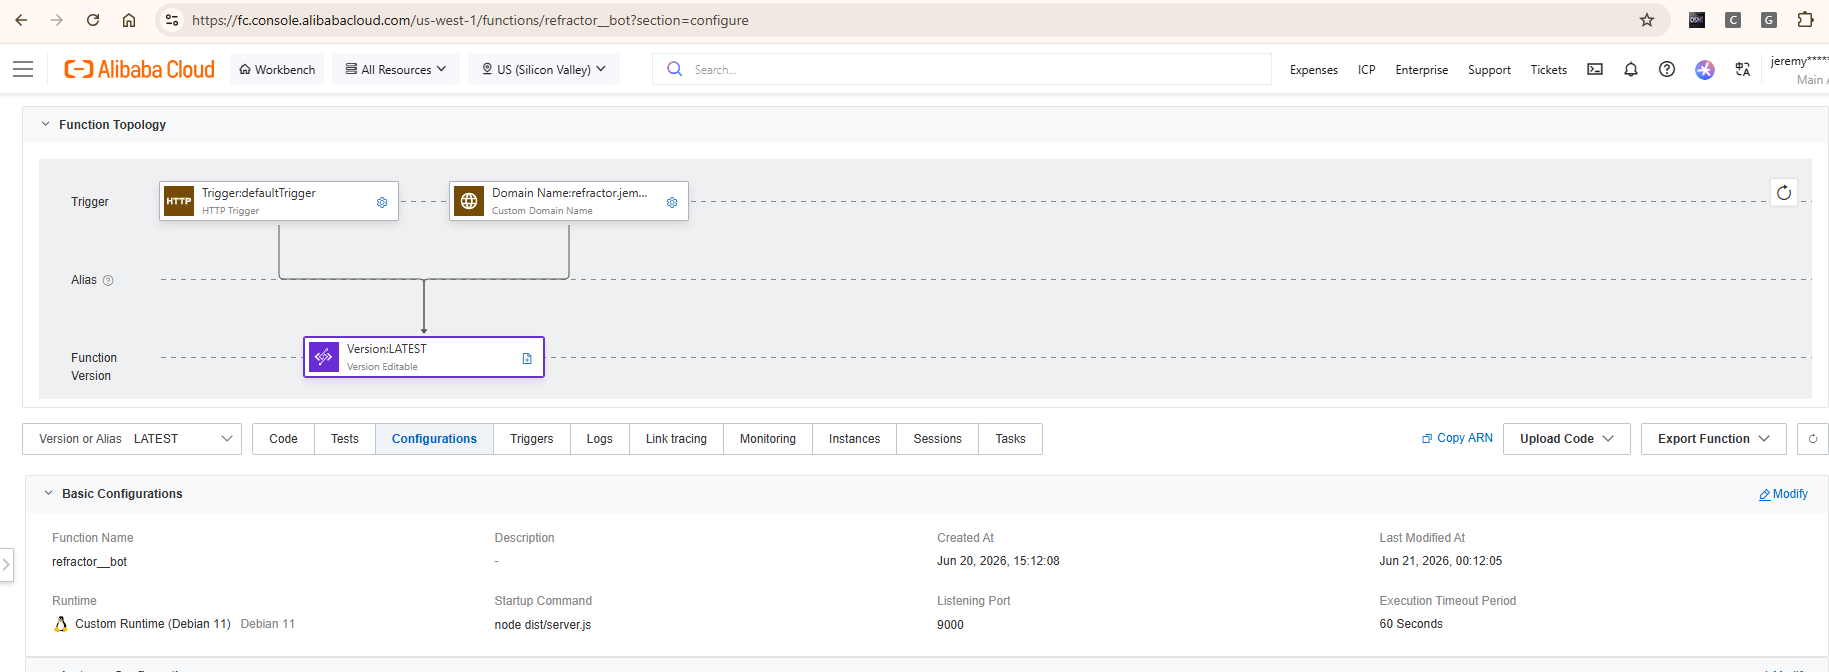The height and width of the screenshot is (672, 1829).
Task: Click the refactor__bot function name value
Action: [89, 562]
